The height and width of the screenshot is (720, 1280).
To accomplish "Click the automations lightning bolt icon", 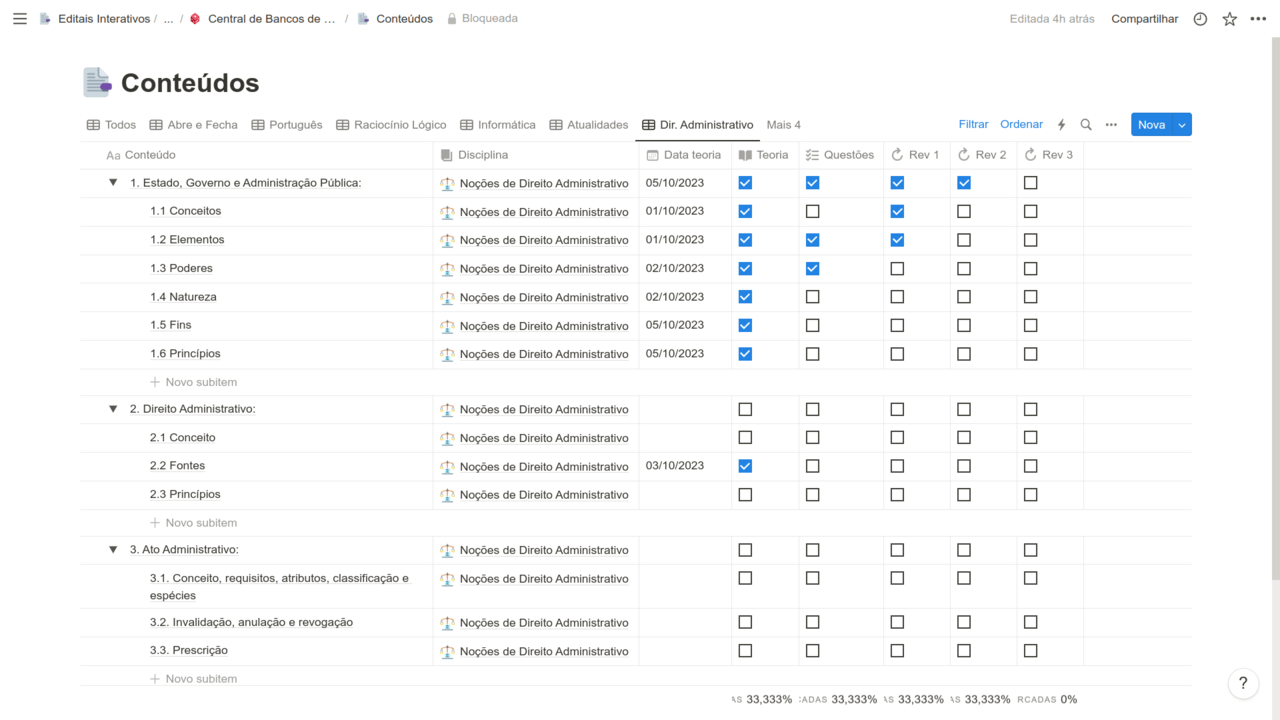I will [1062, 125].
